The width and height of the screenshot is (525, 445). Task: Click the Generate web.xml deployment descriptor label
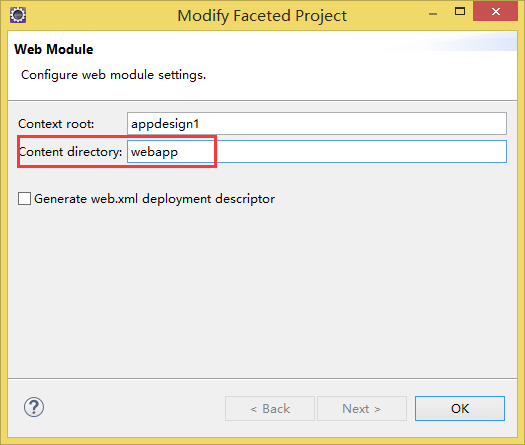[154, 199]
